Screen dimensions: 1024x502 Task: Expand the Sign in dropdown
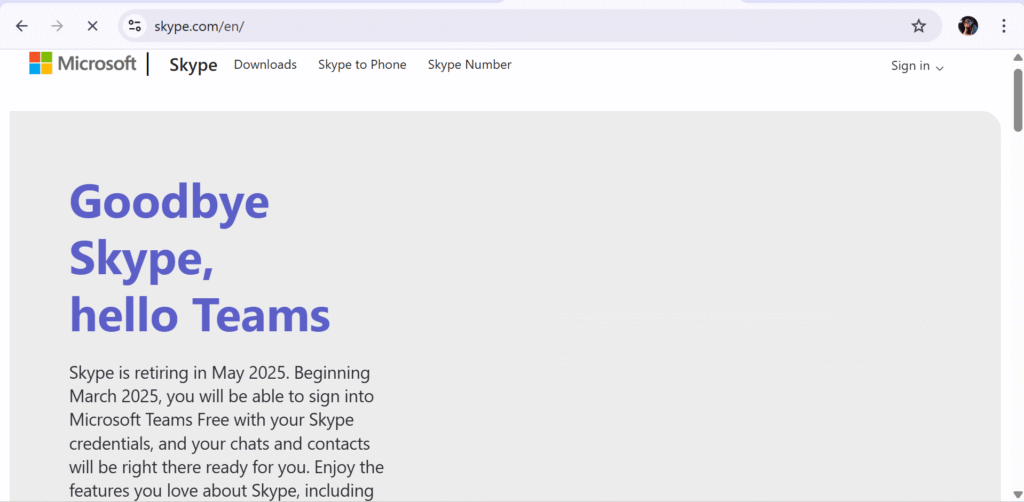tap(917, 66)
